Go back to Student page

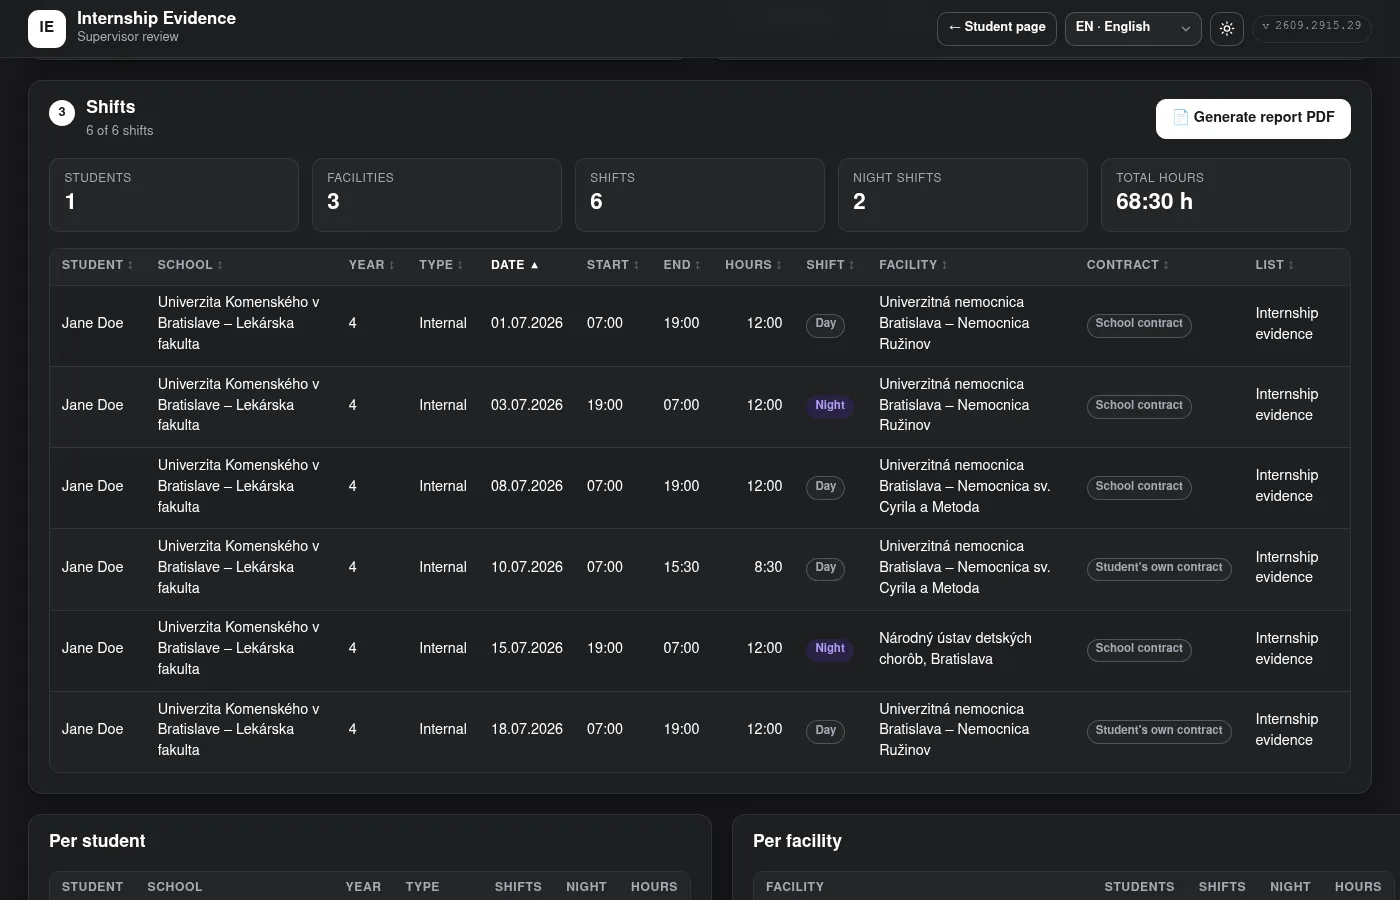click(x=997, y=28)
